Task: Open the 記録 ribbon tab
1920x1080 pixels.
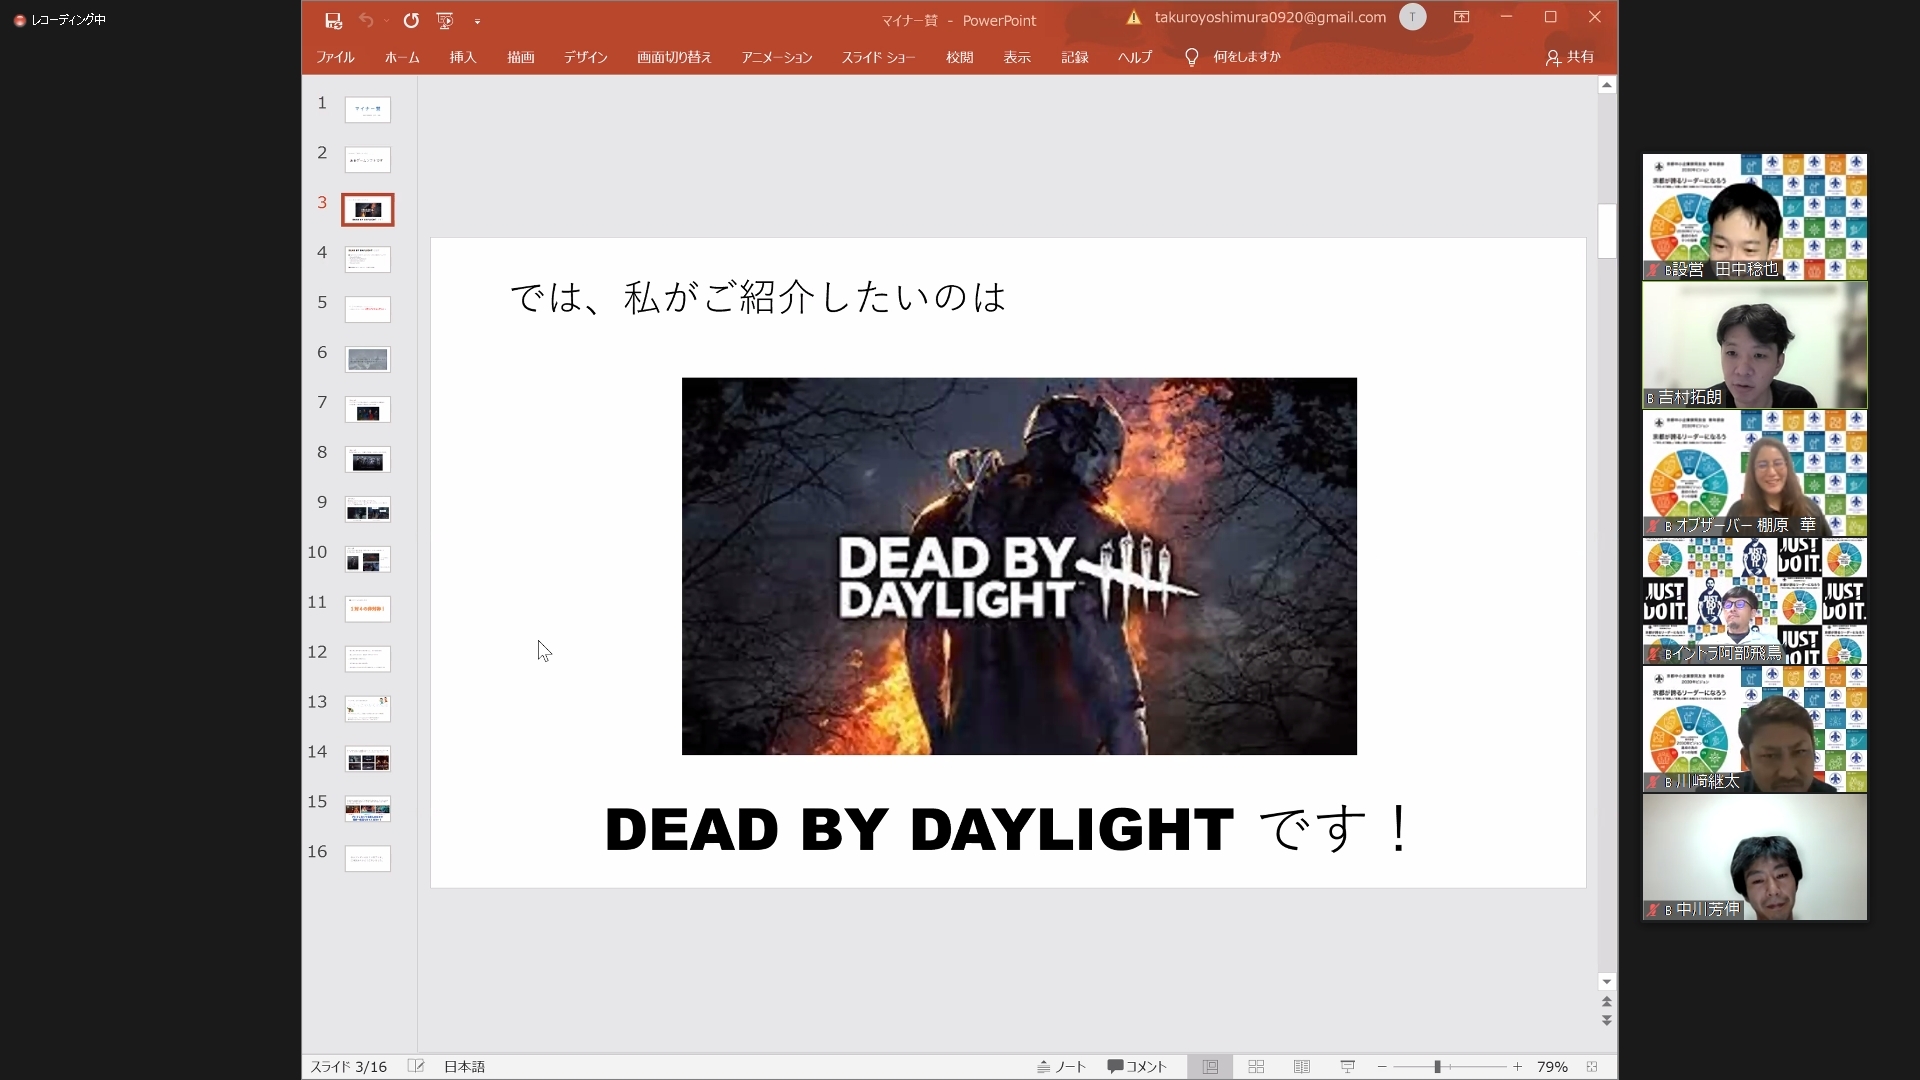Action: (1075, 57)
